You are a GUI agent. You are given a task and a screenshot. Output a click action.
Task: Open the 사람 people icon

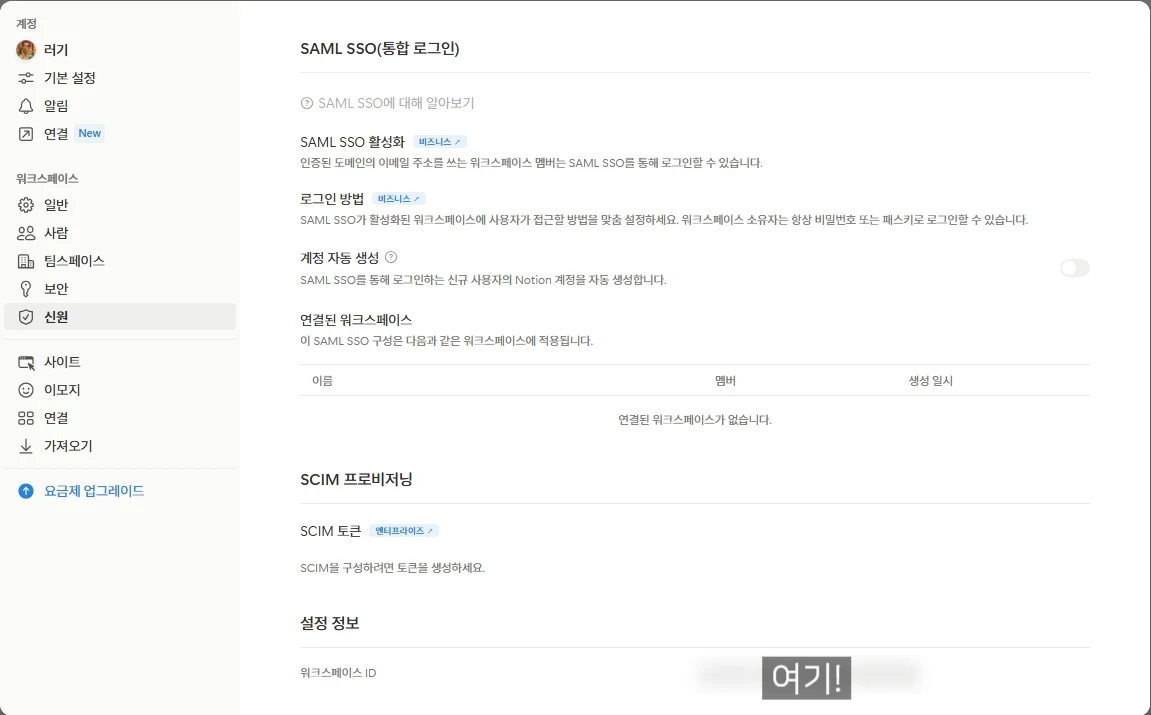26,233
